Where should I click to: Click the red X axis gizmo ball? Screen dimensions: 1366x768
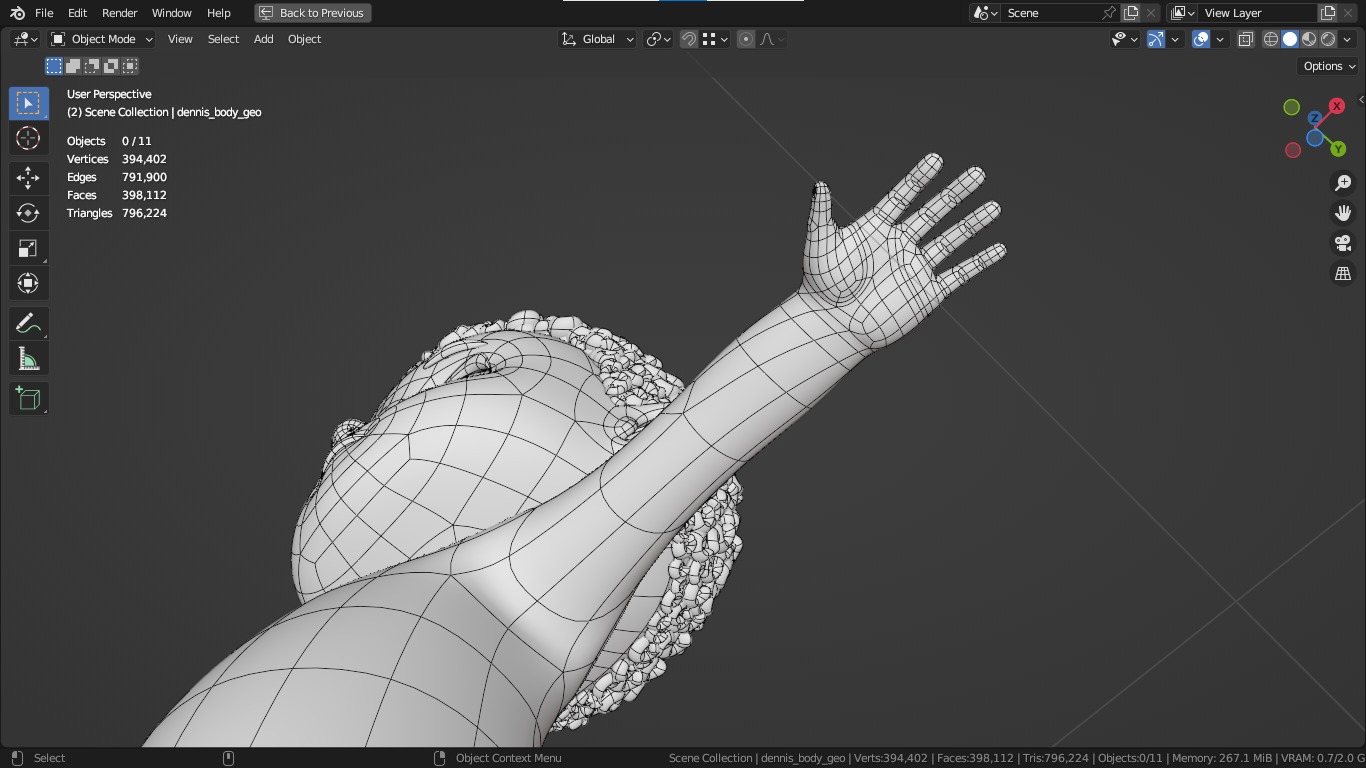pyautogui.click(x=1336, y=106)
